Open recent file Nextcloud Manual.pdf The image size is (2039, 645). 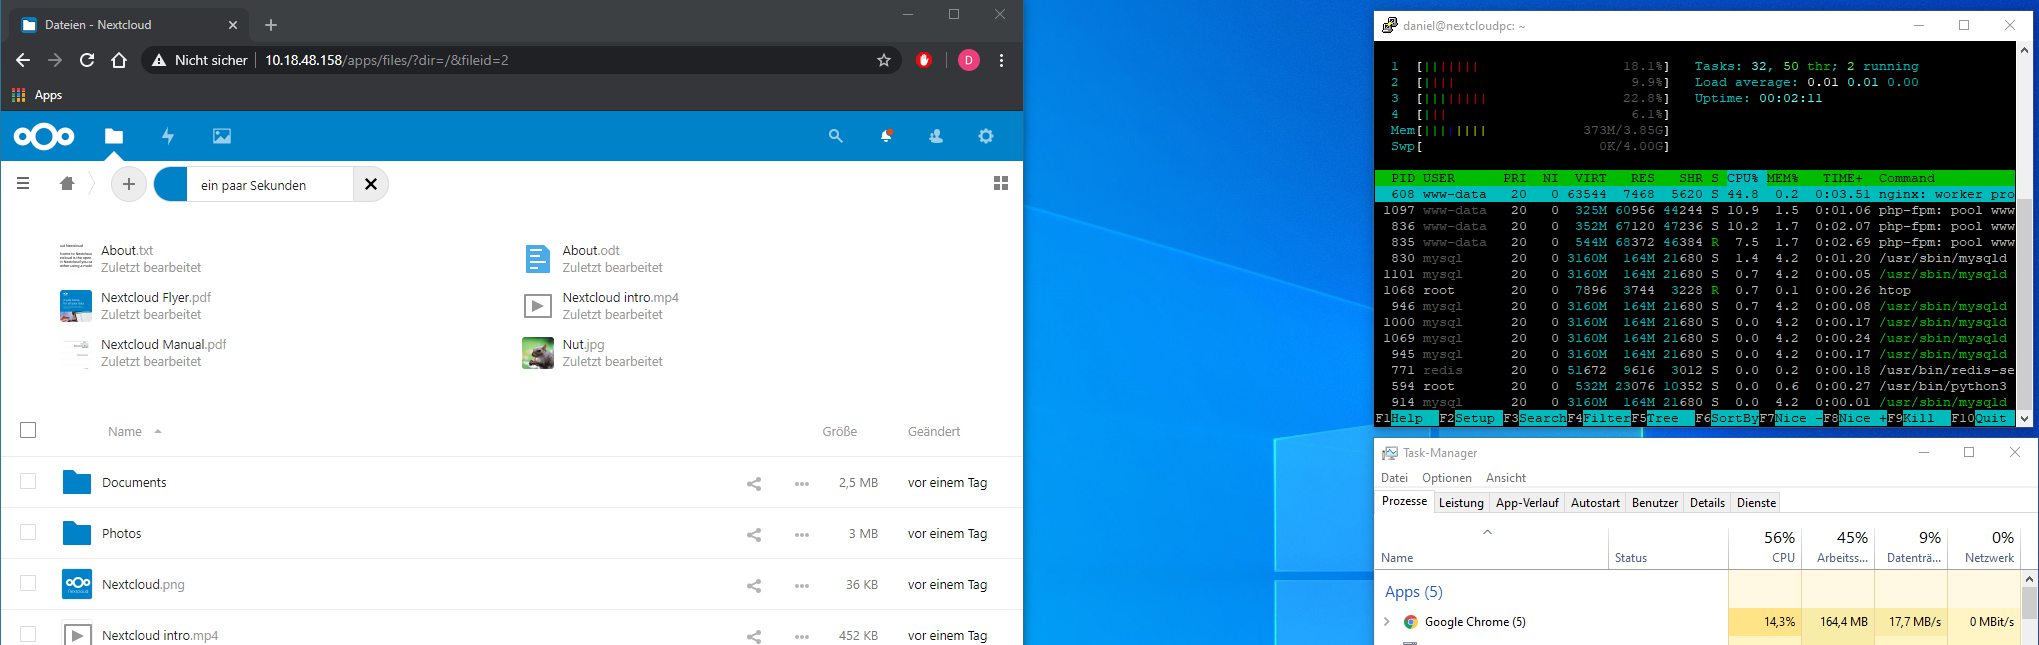click(x=164, y=345)
